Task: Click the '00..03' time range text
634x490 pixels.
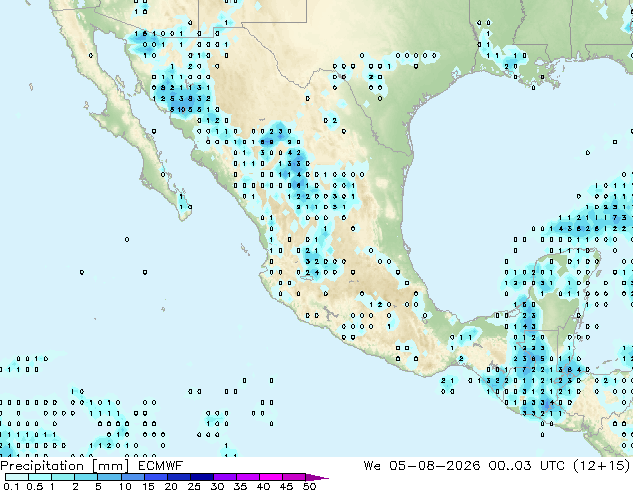Action: 510,466
